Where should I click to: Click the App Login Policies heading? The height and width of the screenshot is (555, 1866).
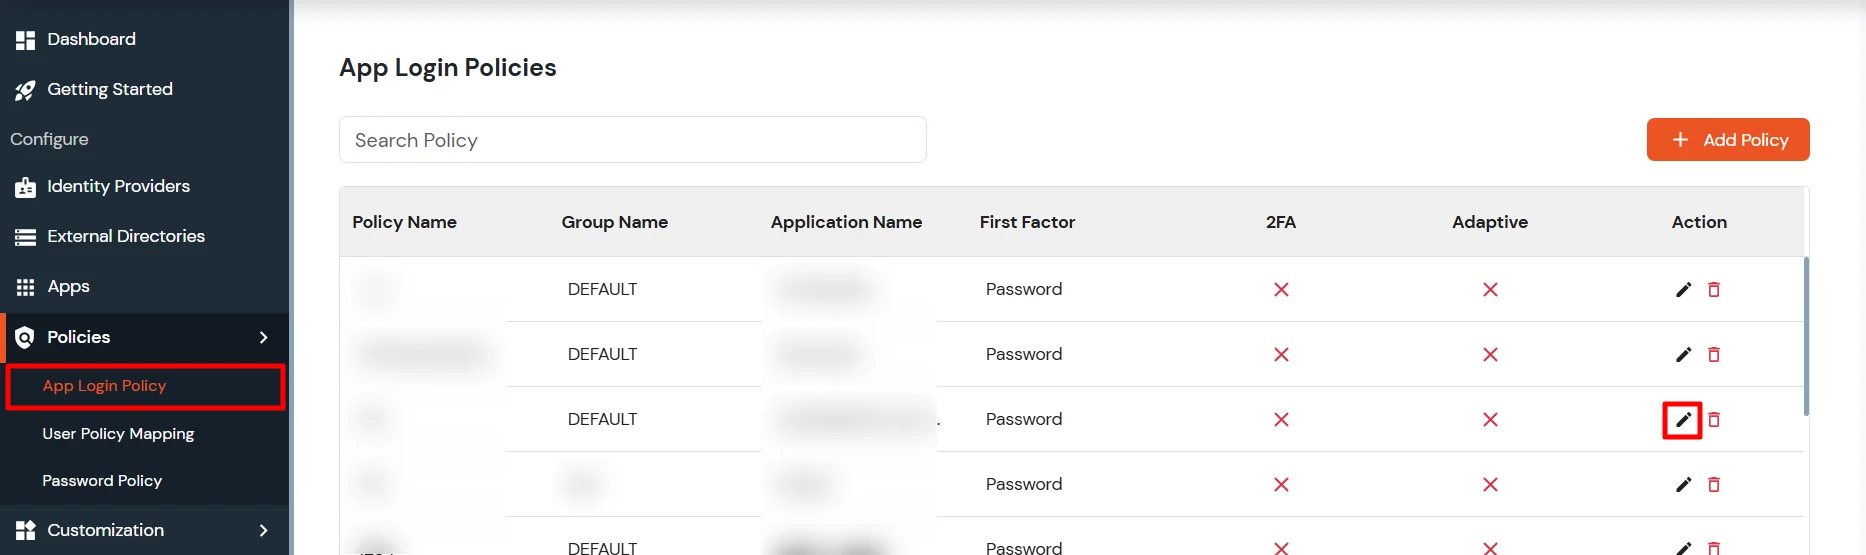[x=448, y=67]
